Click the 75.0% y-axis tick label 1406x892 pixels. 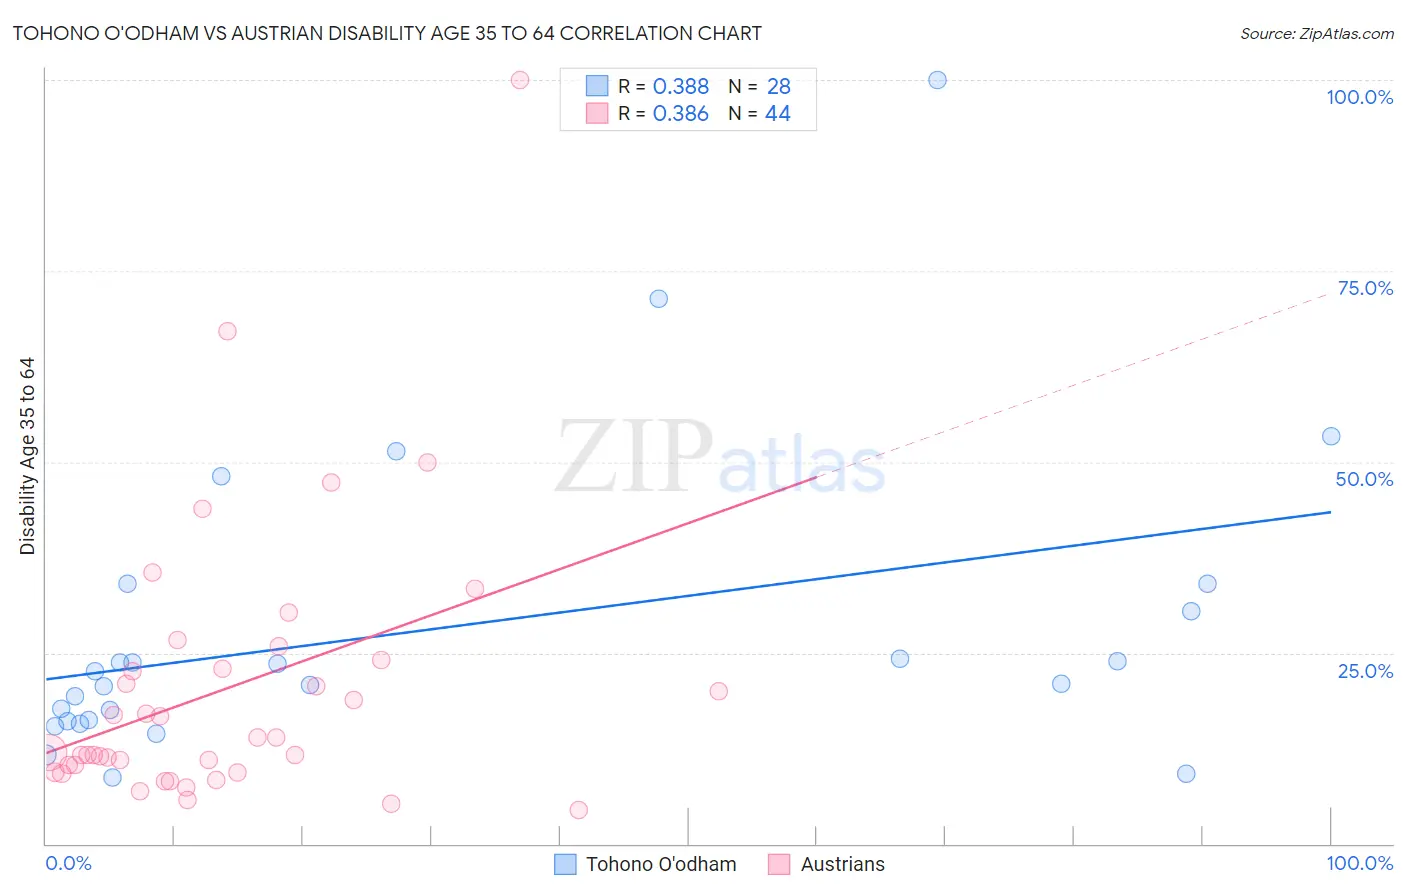(x=1365, y=288)
